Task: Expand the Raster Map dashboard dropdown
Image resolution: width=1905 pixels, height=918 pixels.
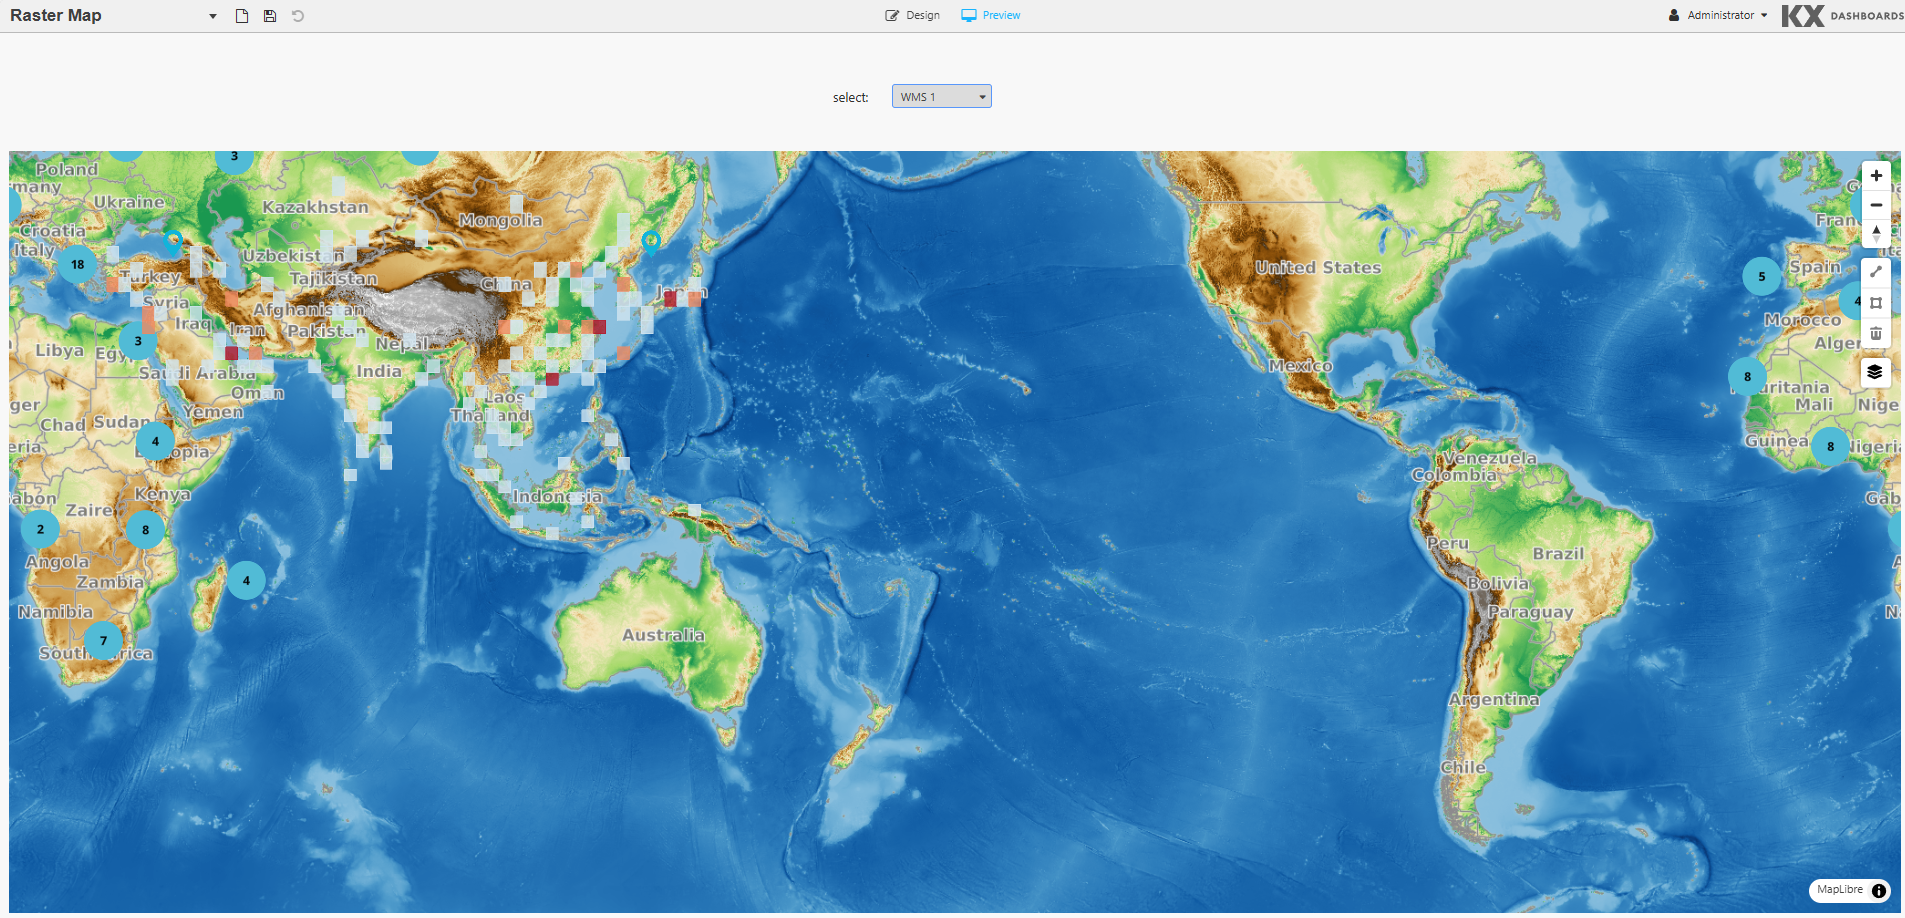Action: tap(213, 16)
